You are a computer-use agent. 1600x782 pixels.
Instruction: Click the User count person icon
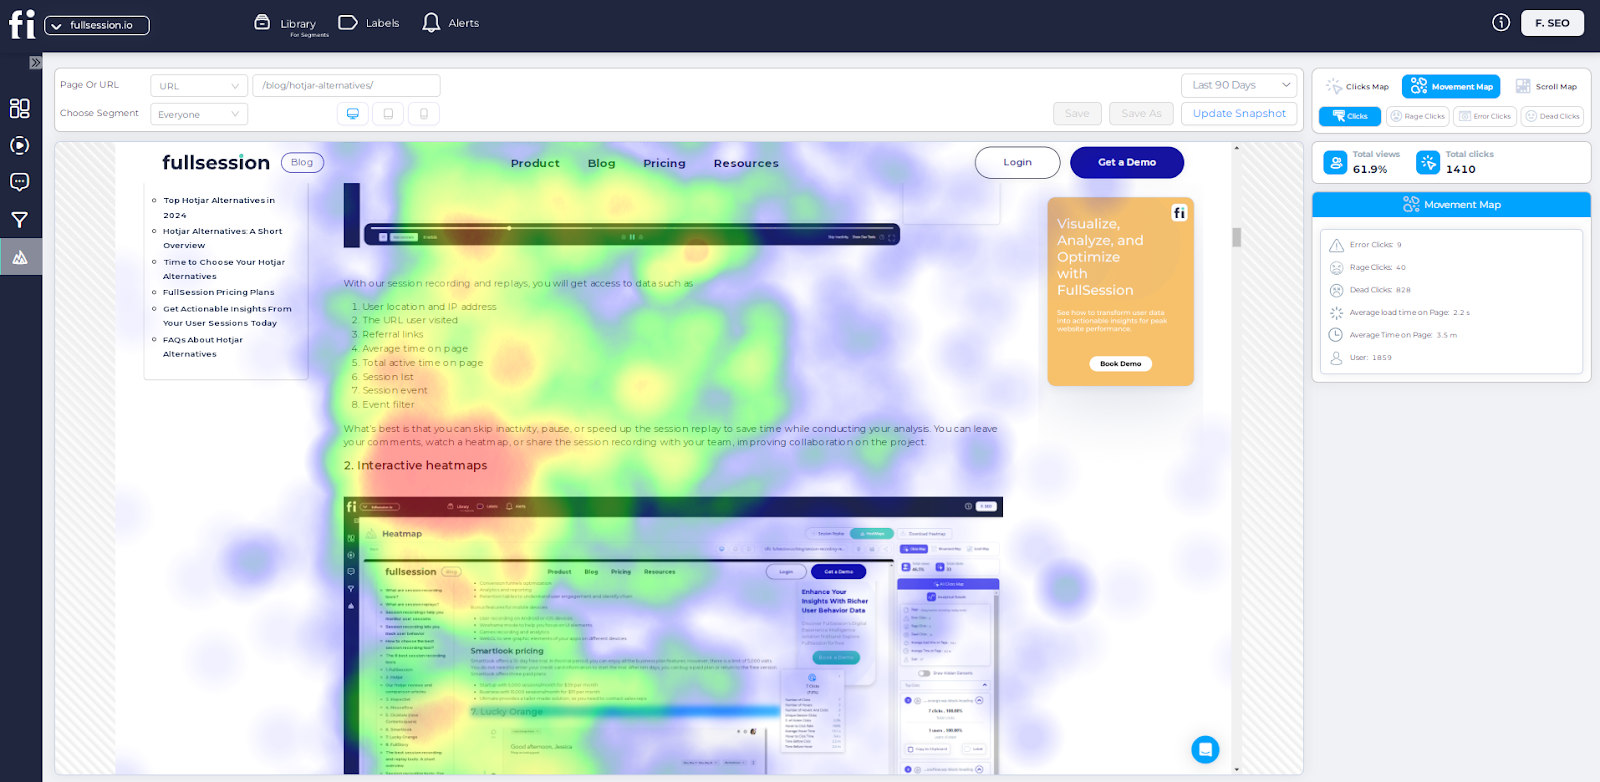1336,358
